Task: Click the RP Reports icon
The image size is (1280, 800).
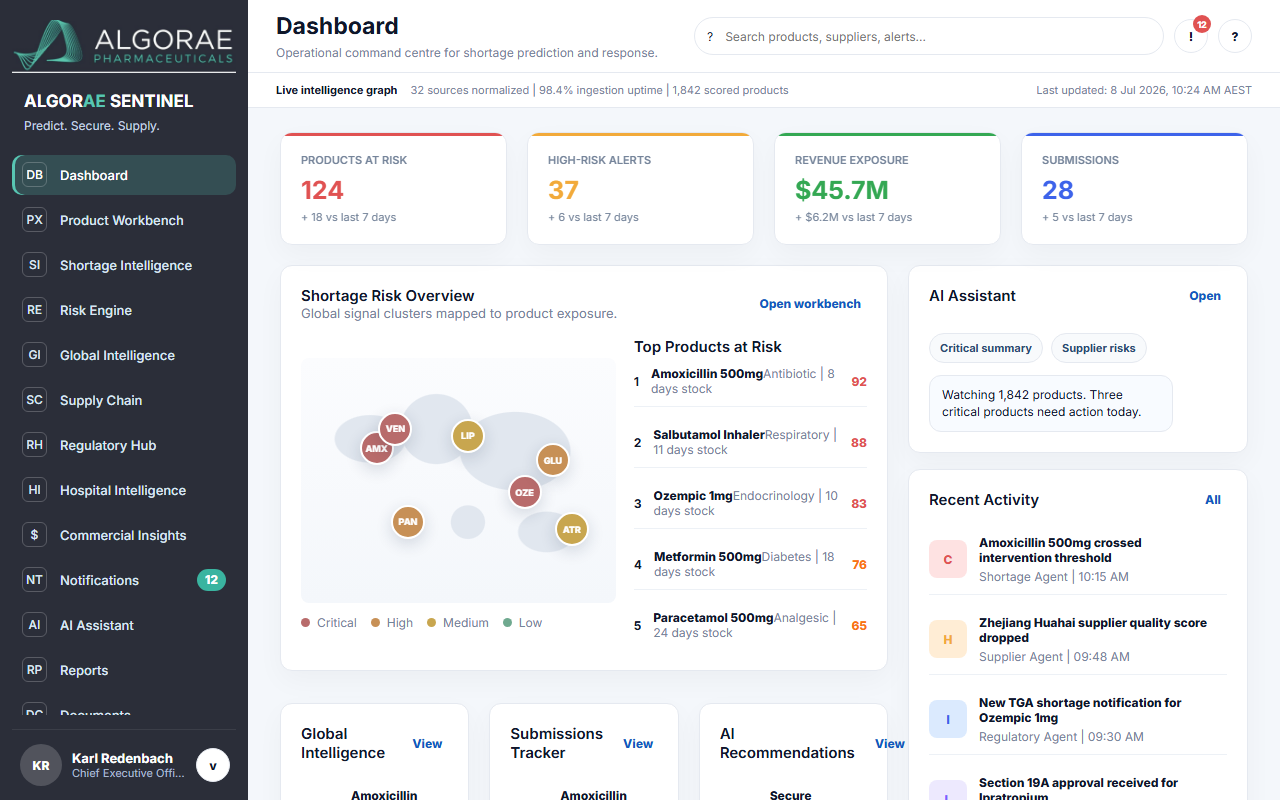Action: (x=35, y=670)
